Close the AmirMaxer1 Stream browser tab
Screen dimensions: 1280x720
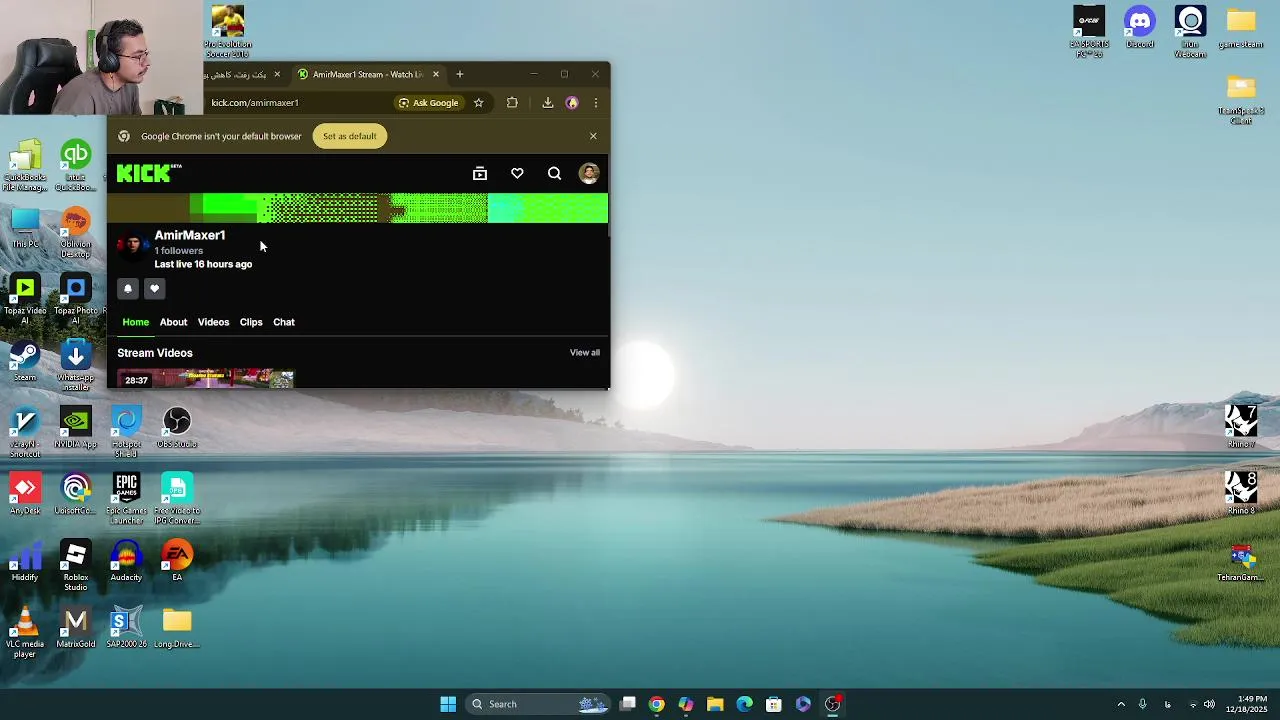(436, 74)
